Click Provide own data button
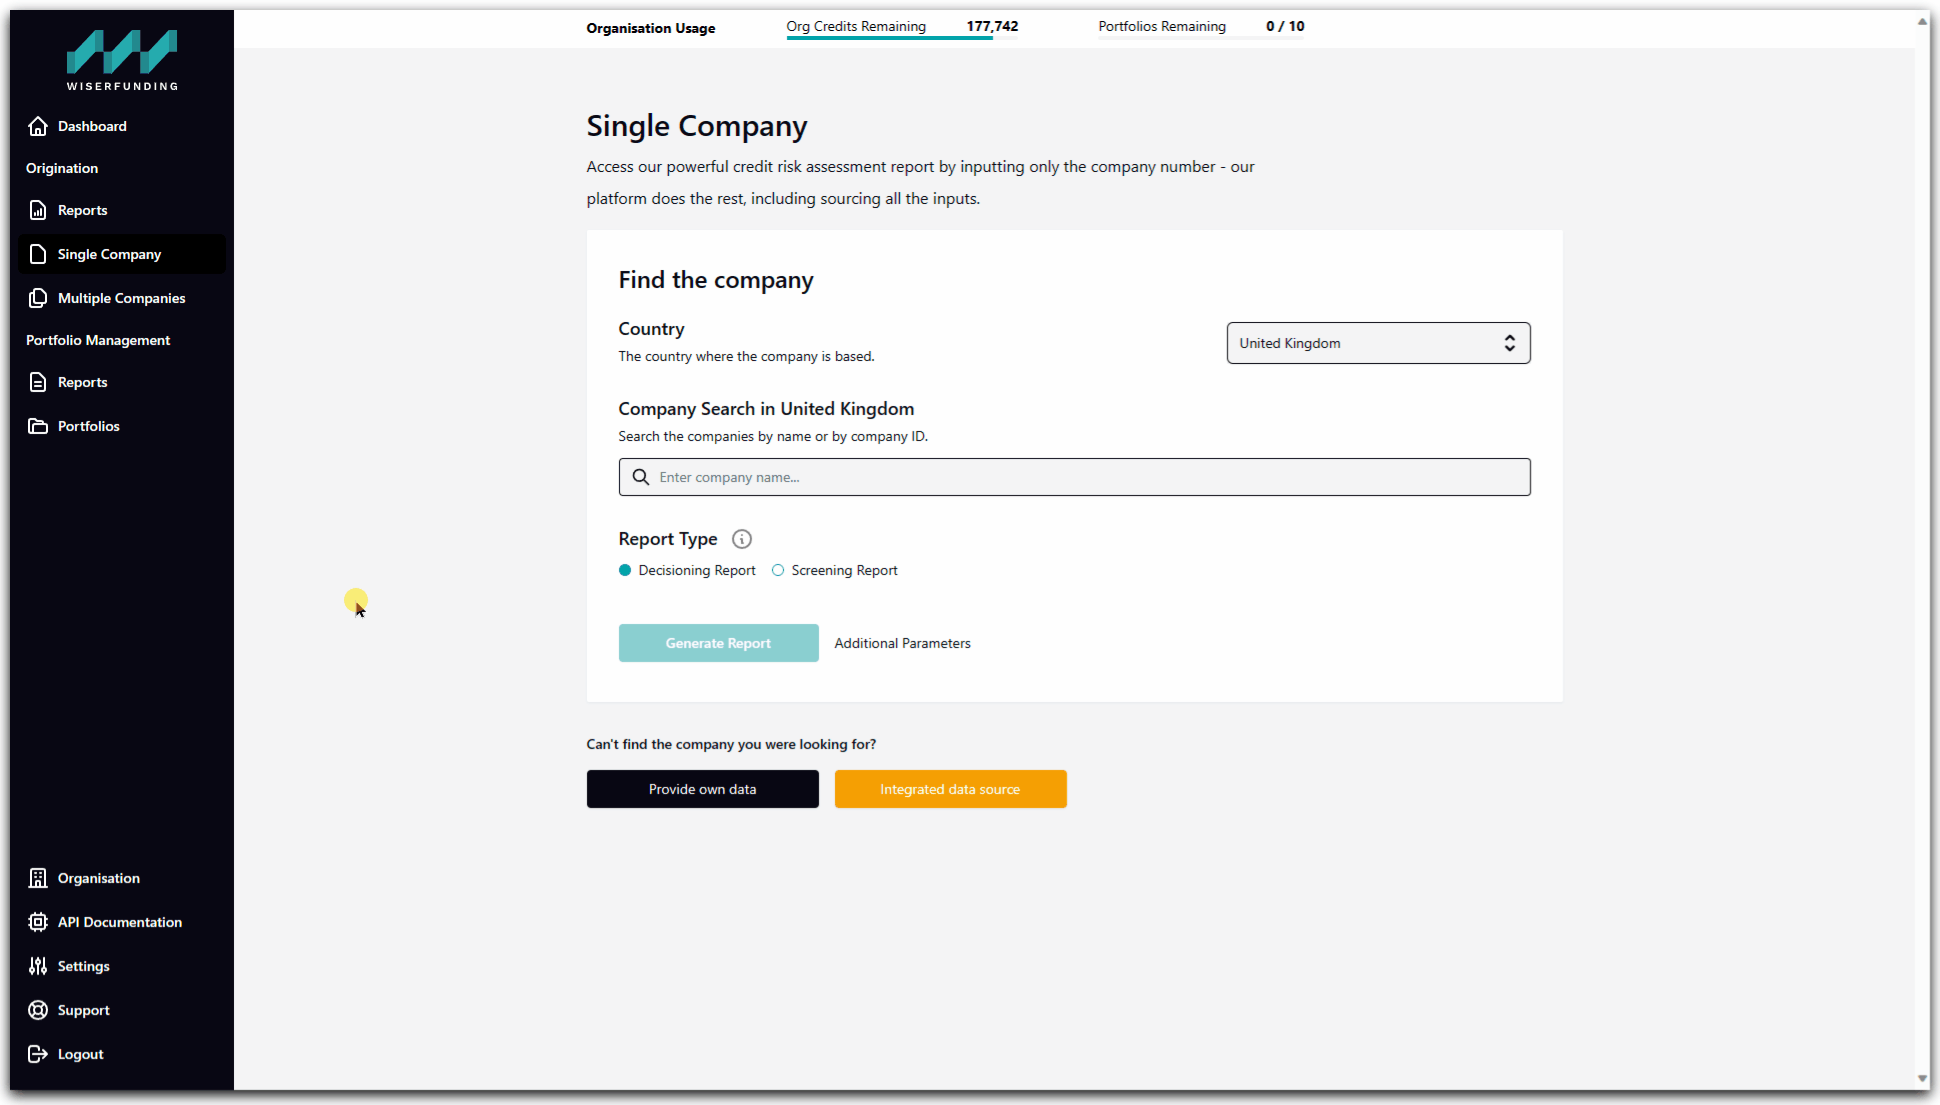 702,789
